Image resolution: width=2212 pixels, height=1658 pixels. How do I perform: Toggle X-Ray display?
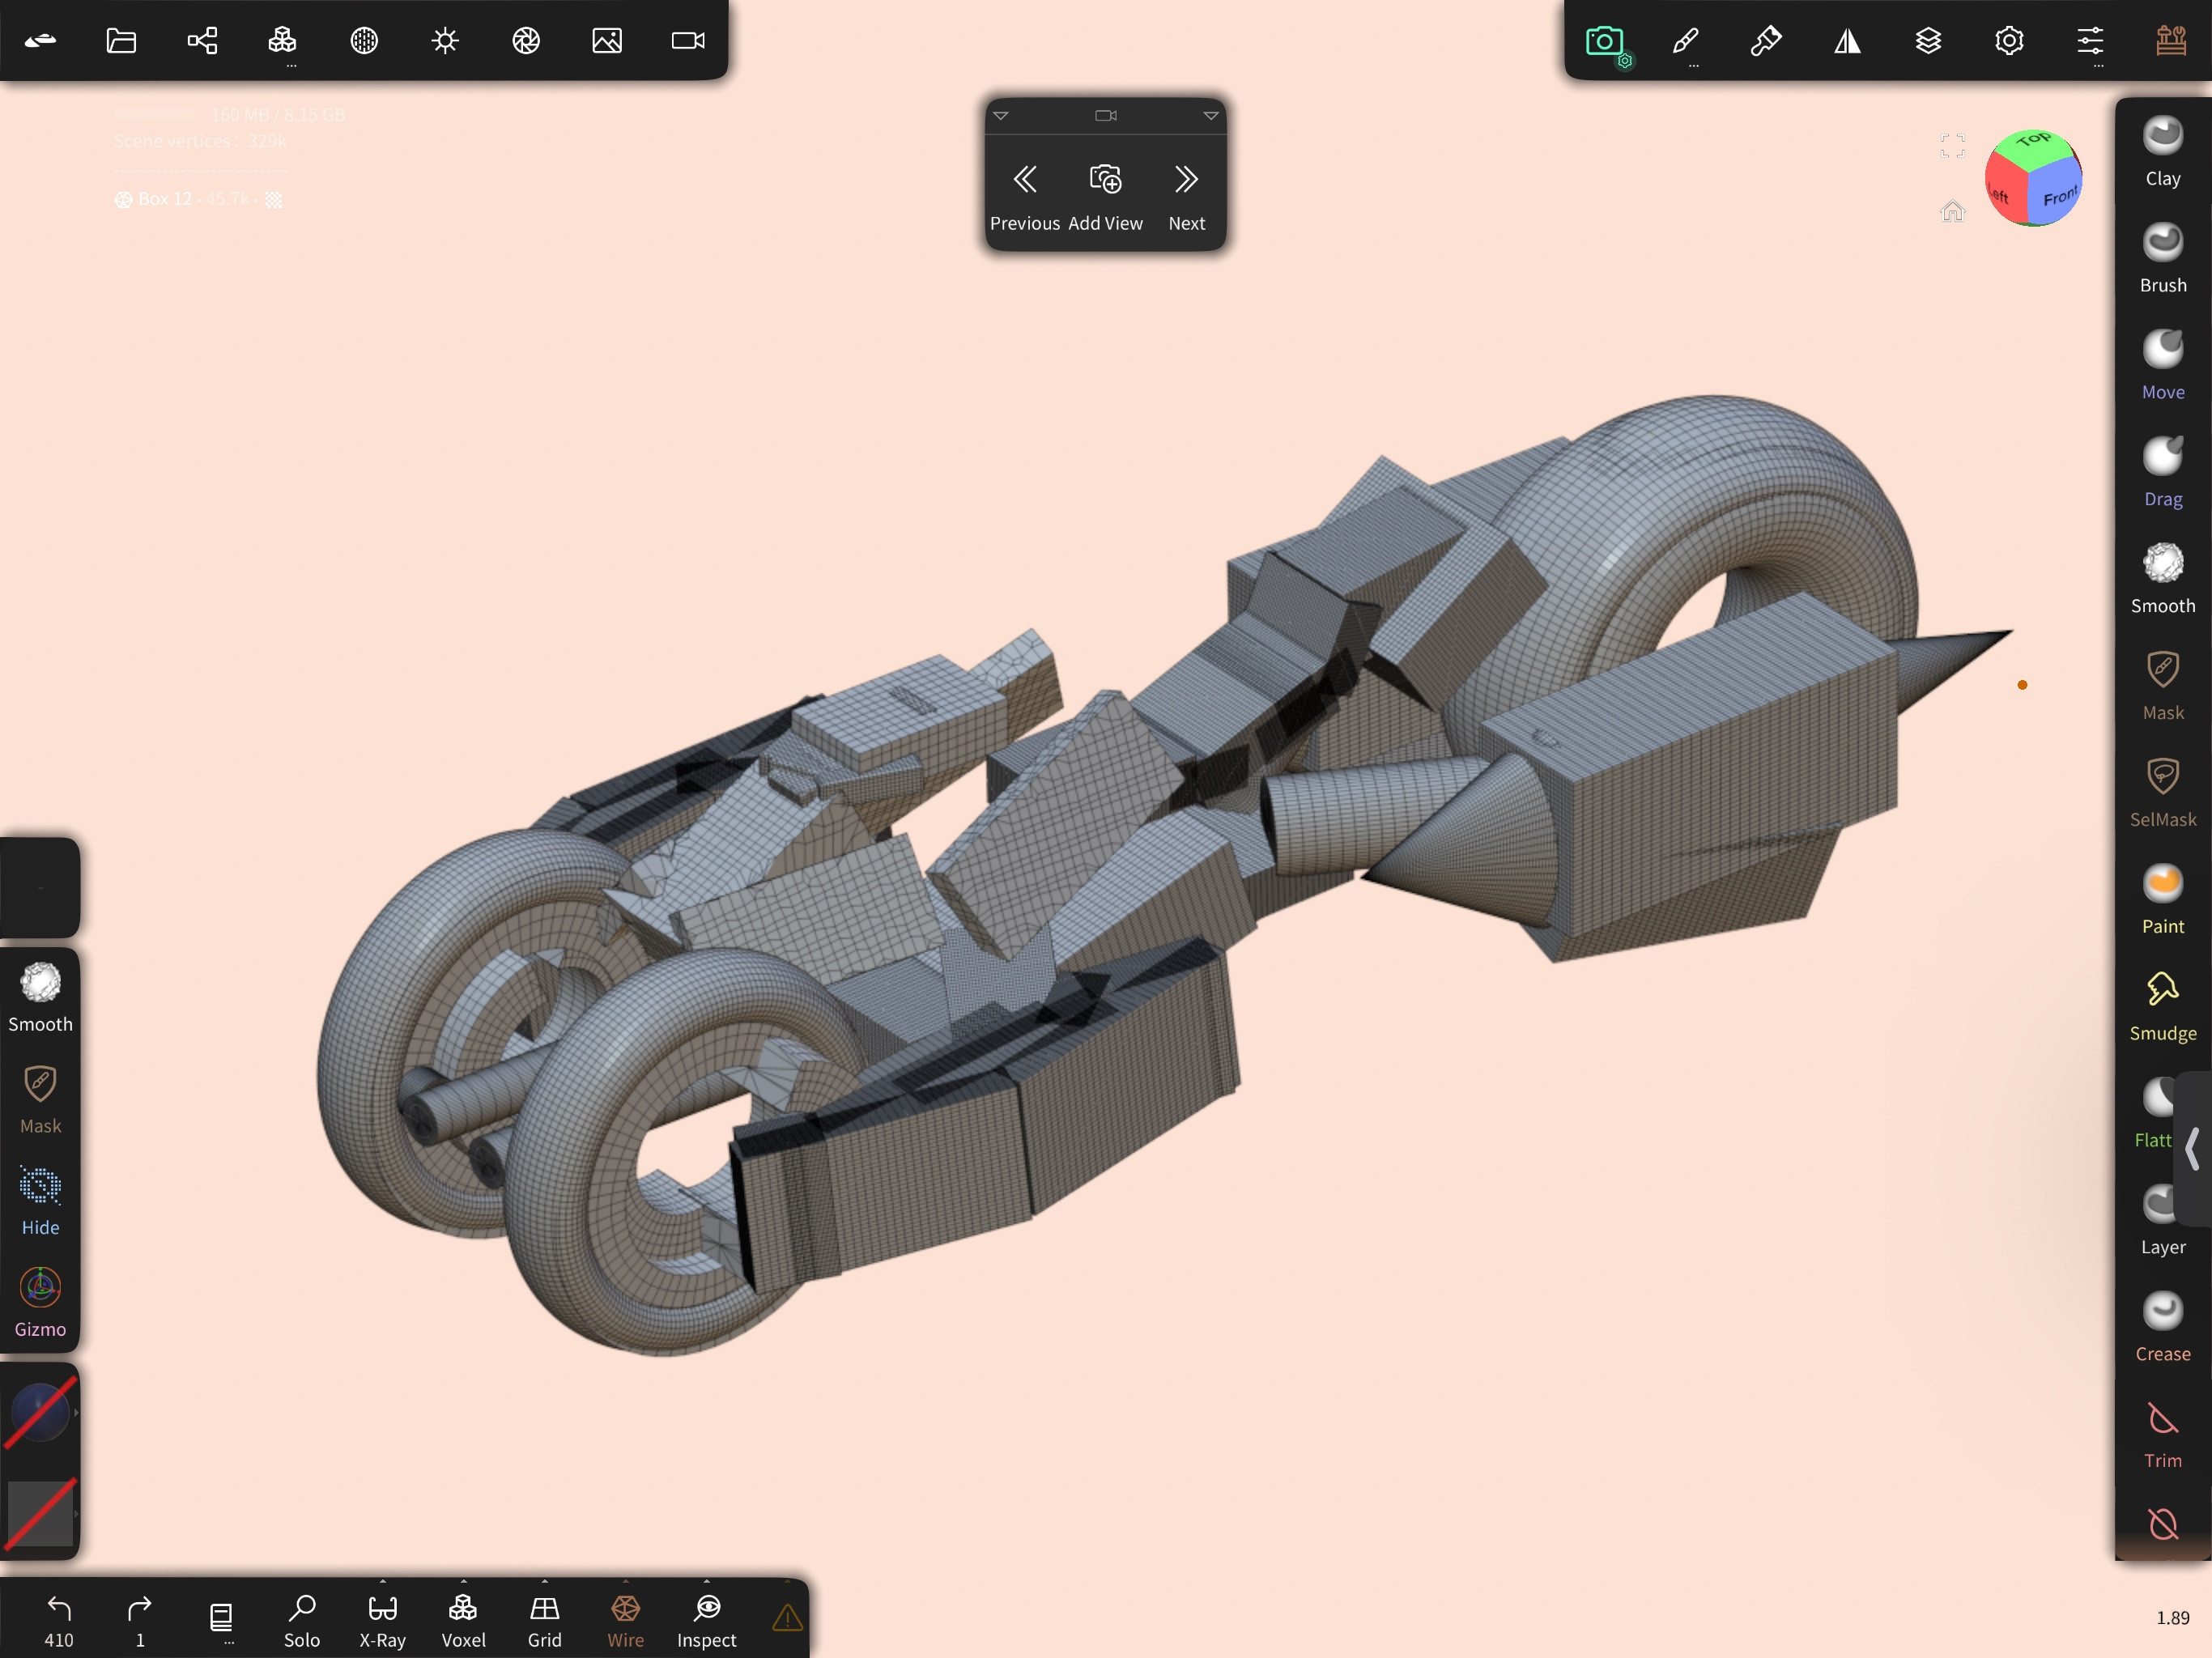coord(383,1620)
